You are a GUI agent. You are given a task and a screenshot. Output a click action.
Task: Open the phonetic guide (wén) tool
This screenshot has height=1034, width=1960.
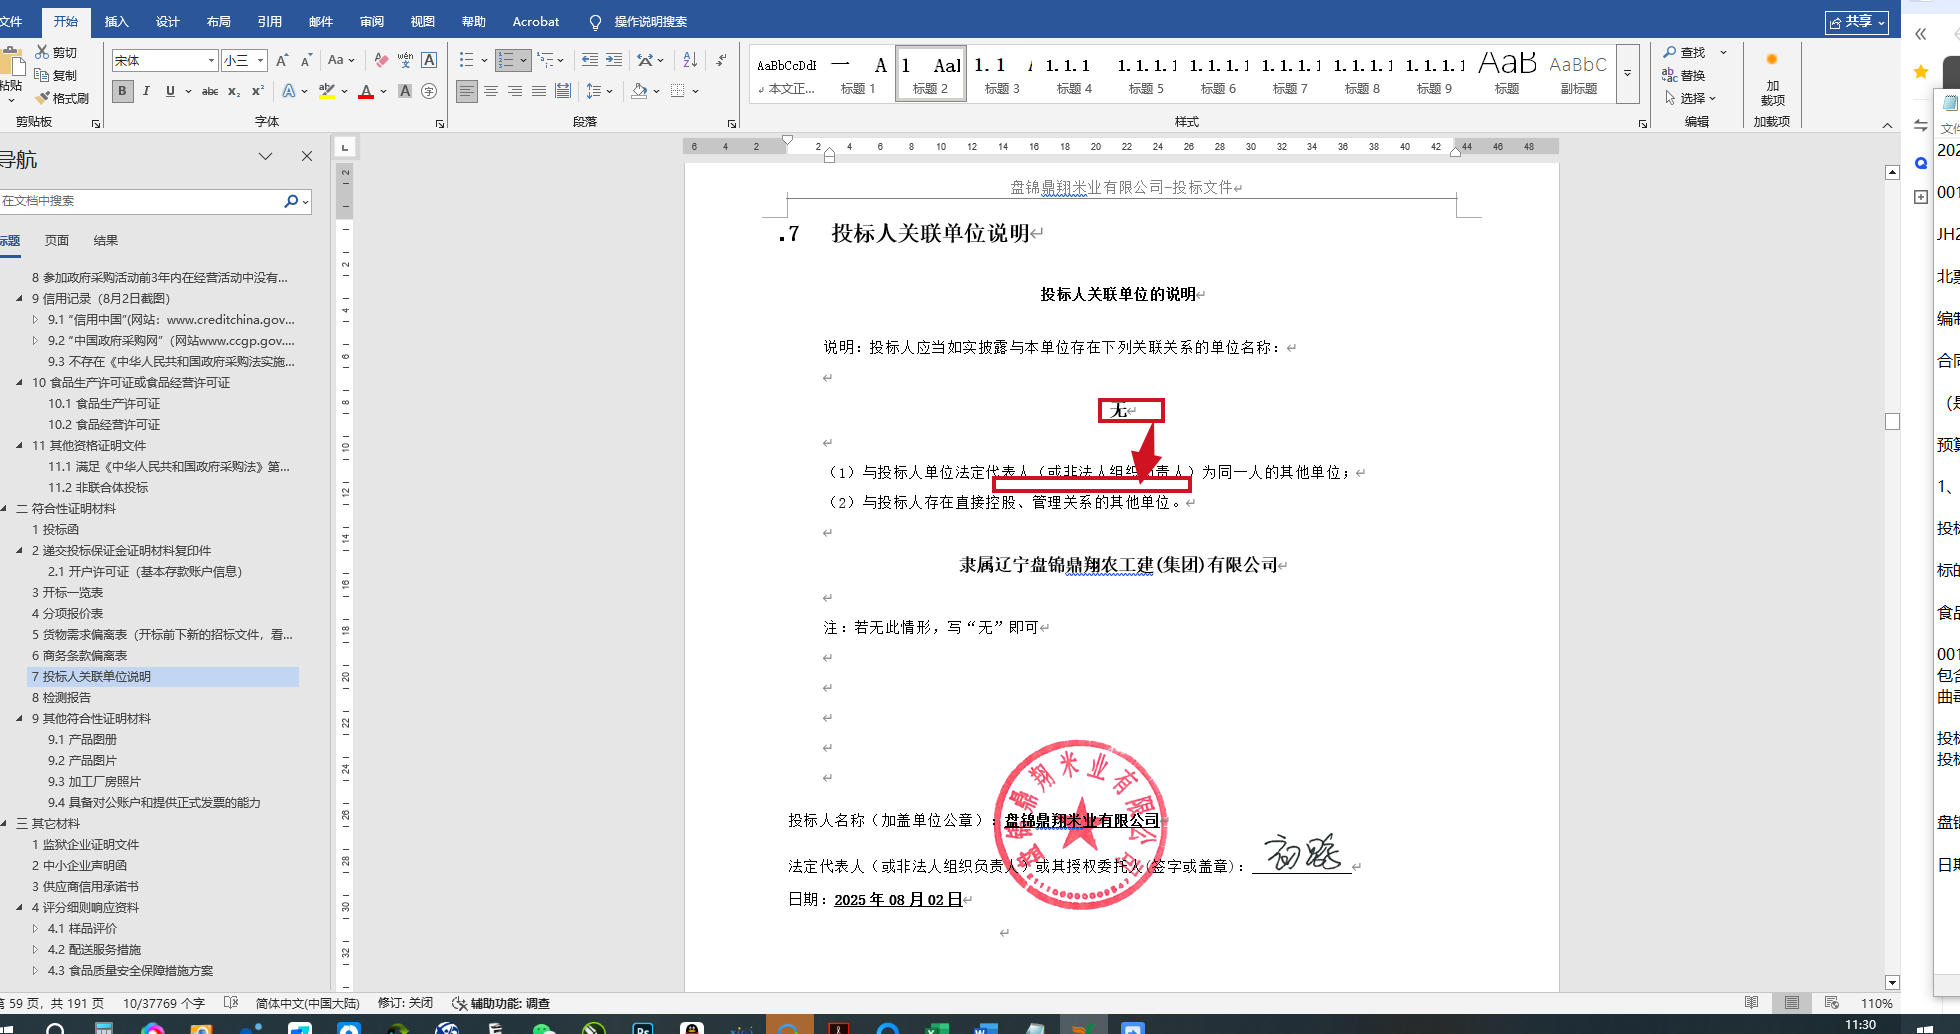(405, 60)
